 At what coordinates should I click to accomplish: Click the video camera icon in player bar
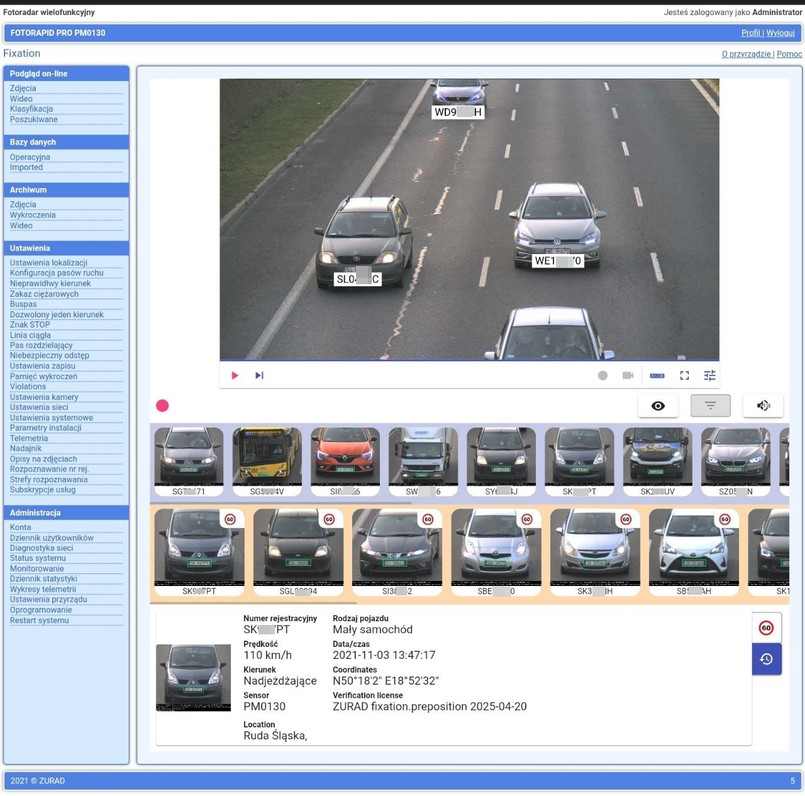click(x=628, y=376)
